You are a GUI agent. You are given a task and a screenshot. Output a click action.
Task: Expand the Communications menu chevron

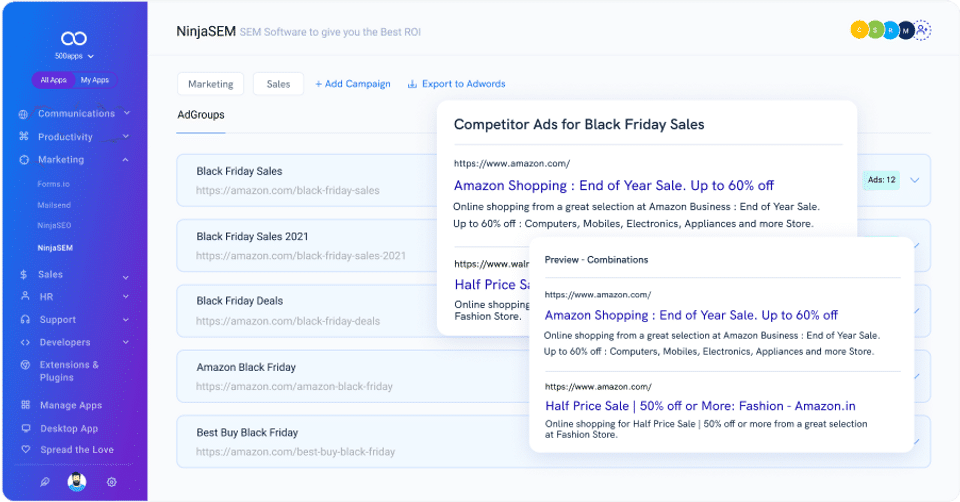[127, 113]
